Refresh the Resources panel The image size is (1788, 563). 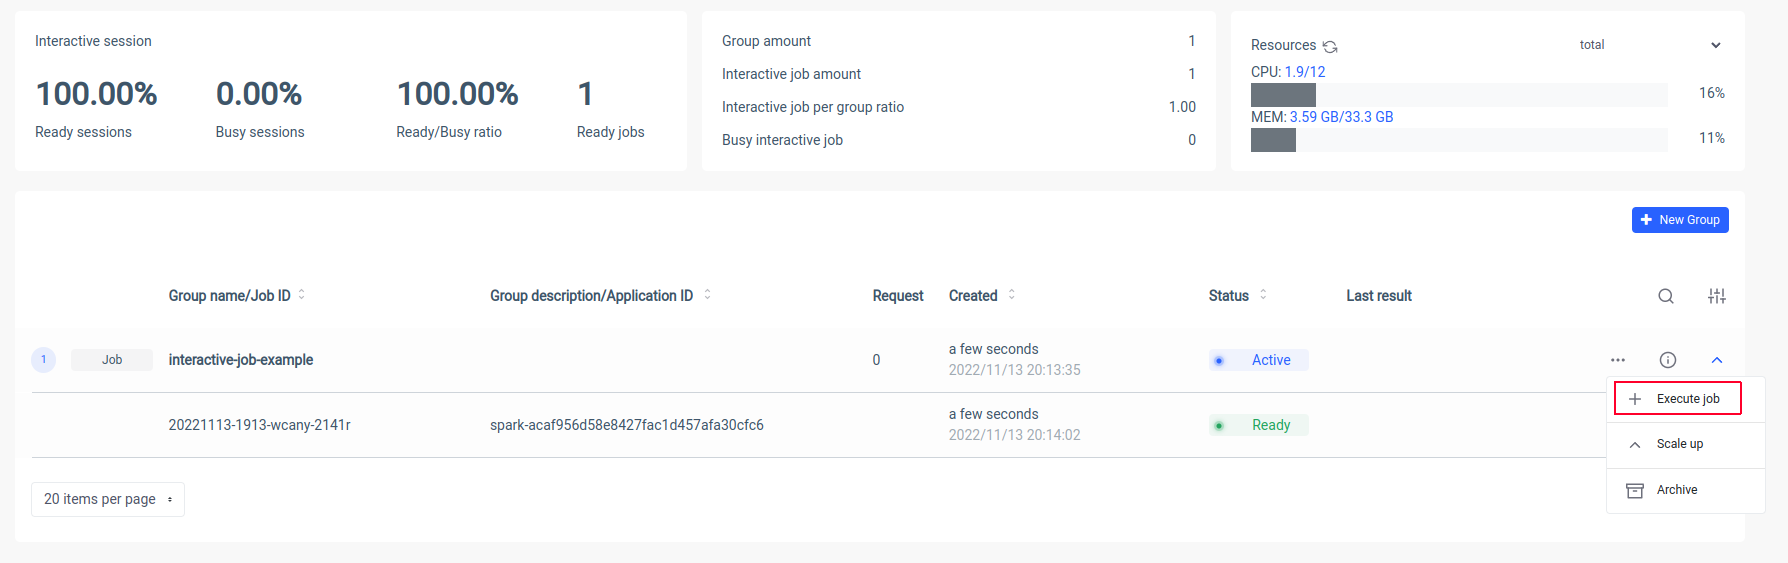click(x=1330, y=46)
